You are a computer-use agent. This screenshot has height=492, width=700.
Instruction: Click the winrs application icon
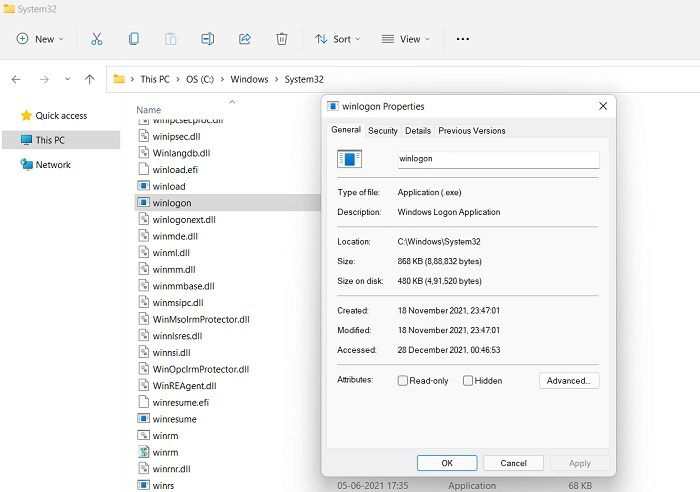point(143,485)
